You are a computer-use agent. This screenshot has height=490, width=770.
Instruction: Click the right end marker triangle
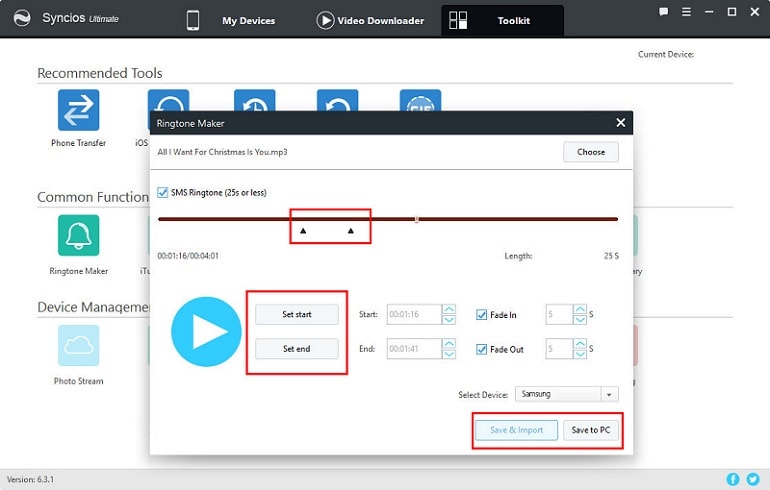[x=351, y=230]
